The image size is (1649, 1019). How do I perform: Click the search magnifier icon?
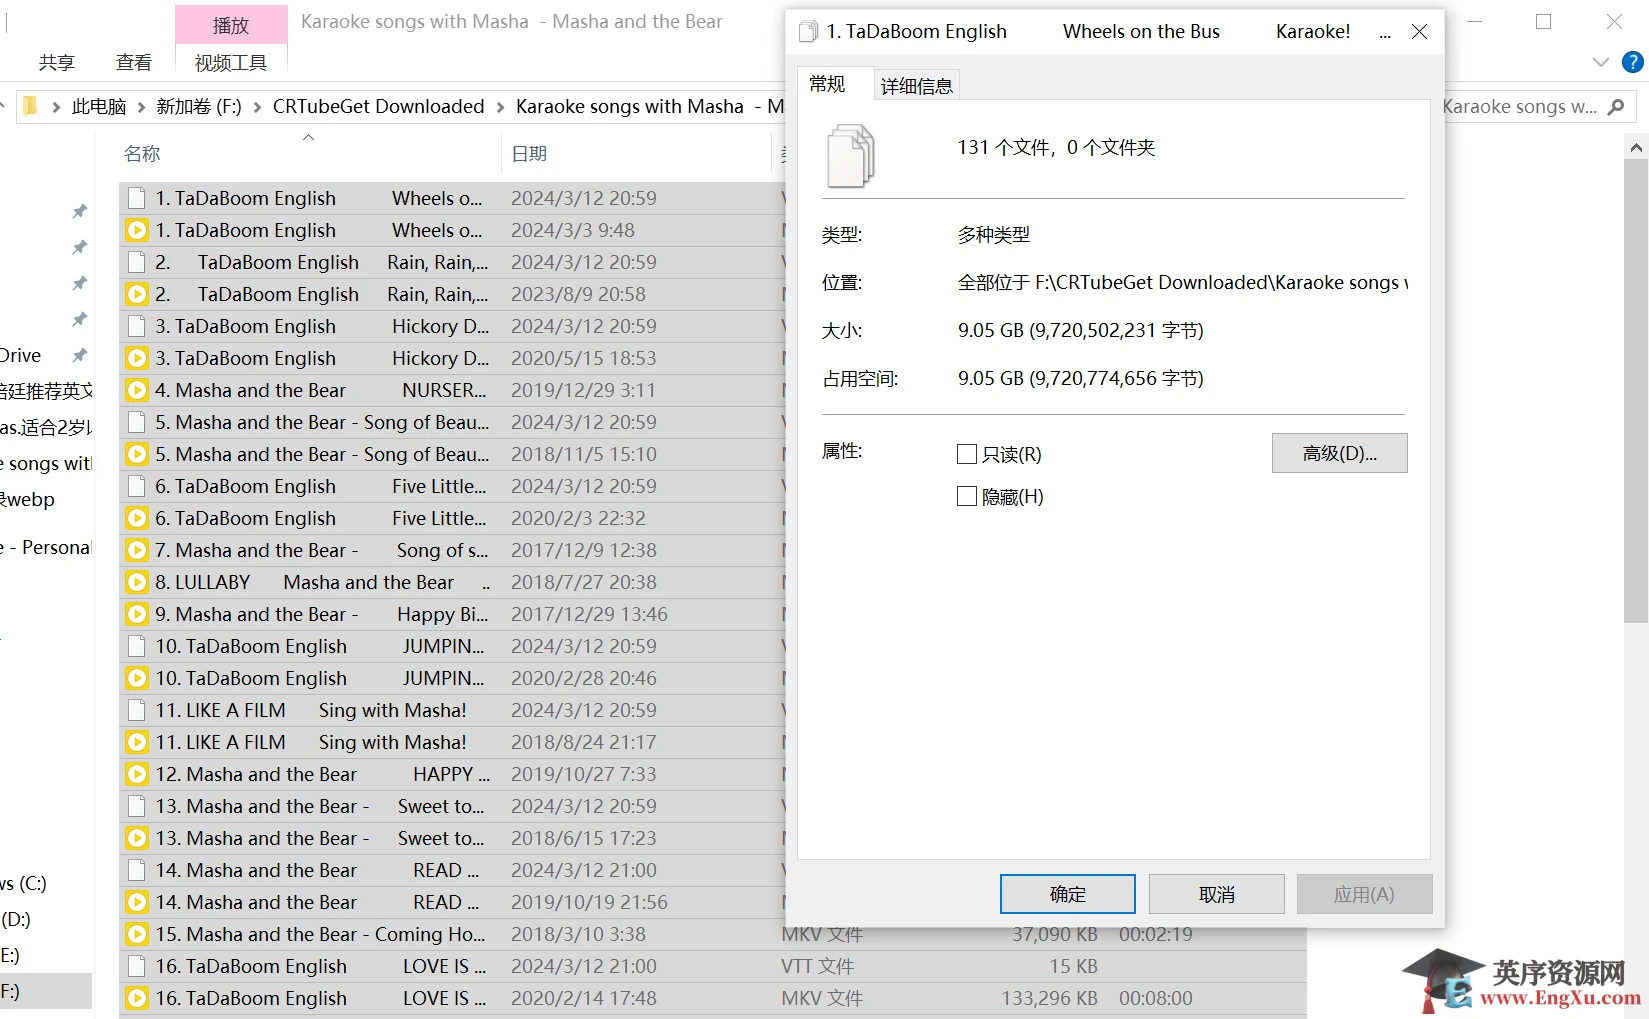(x=1616, y=107)
